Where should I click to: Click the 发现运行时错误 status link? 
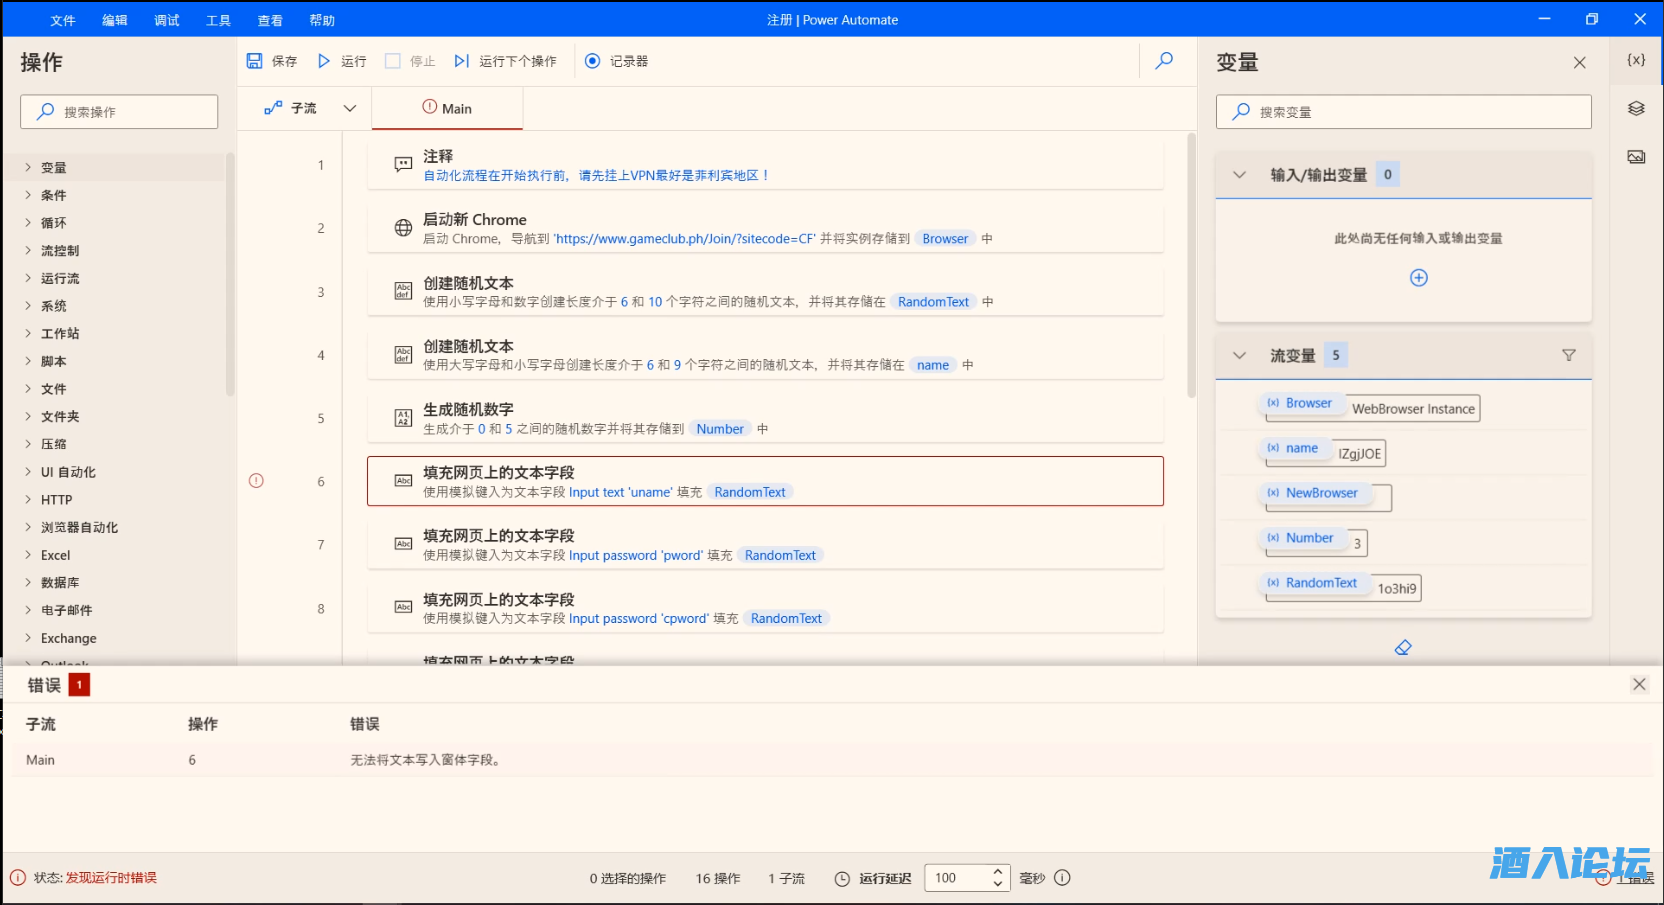tap(113, 877)
